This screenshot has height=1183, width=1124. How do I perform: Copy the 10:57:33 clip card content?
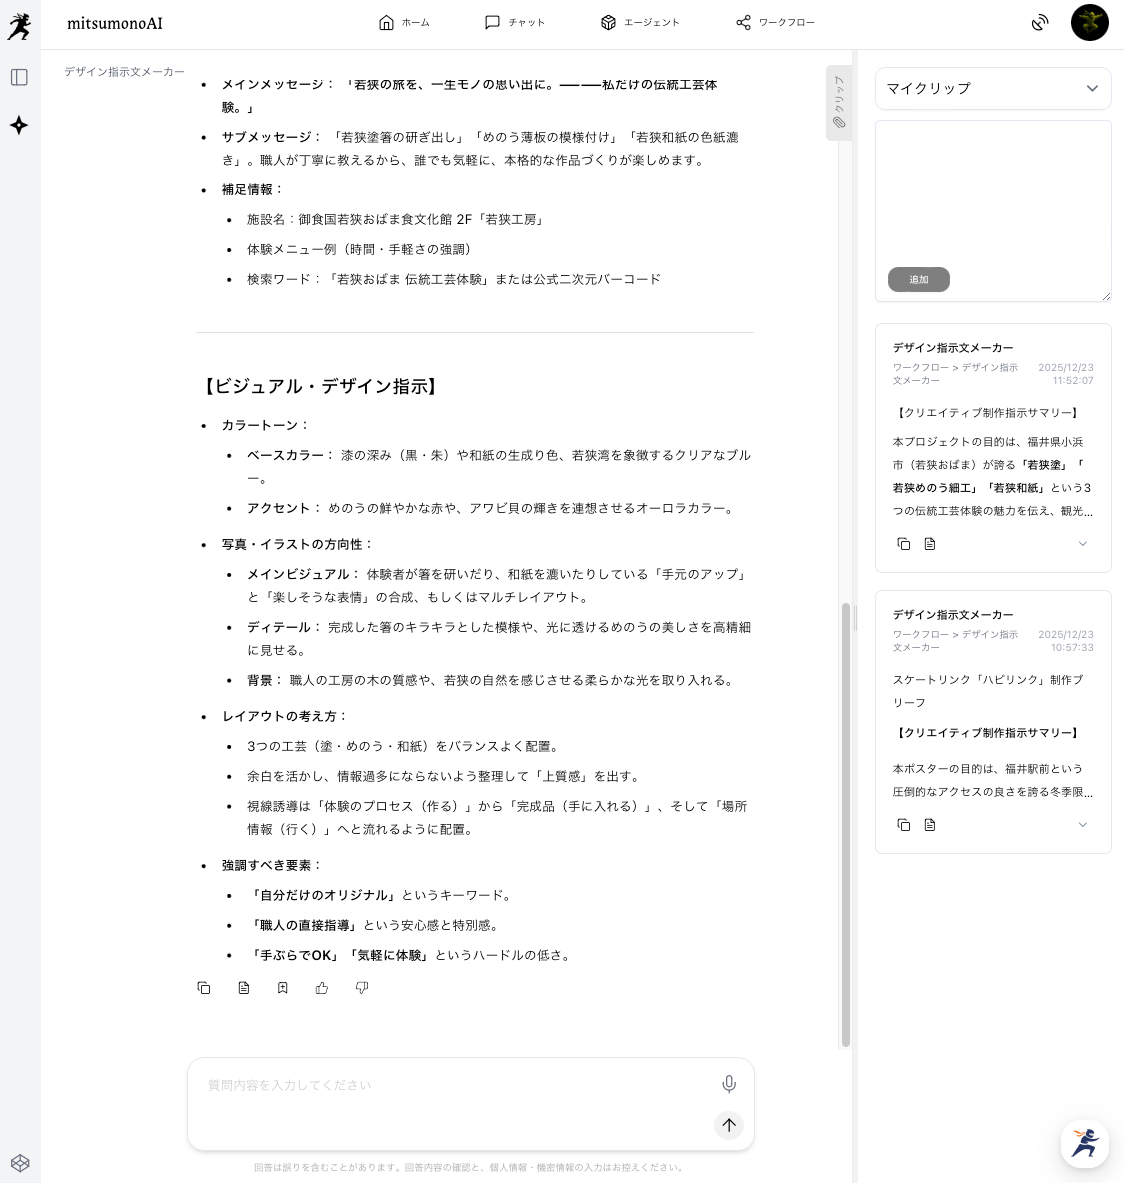(x=904, y=825)
